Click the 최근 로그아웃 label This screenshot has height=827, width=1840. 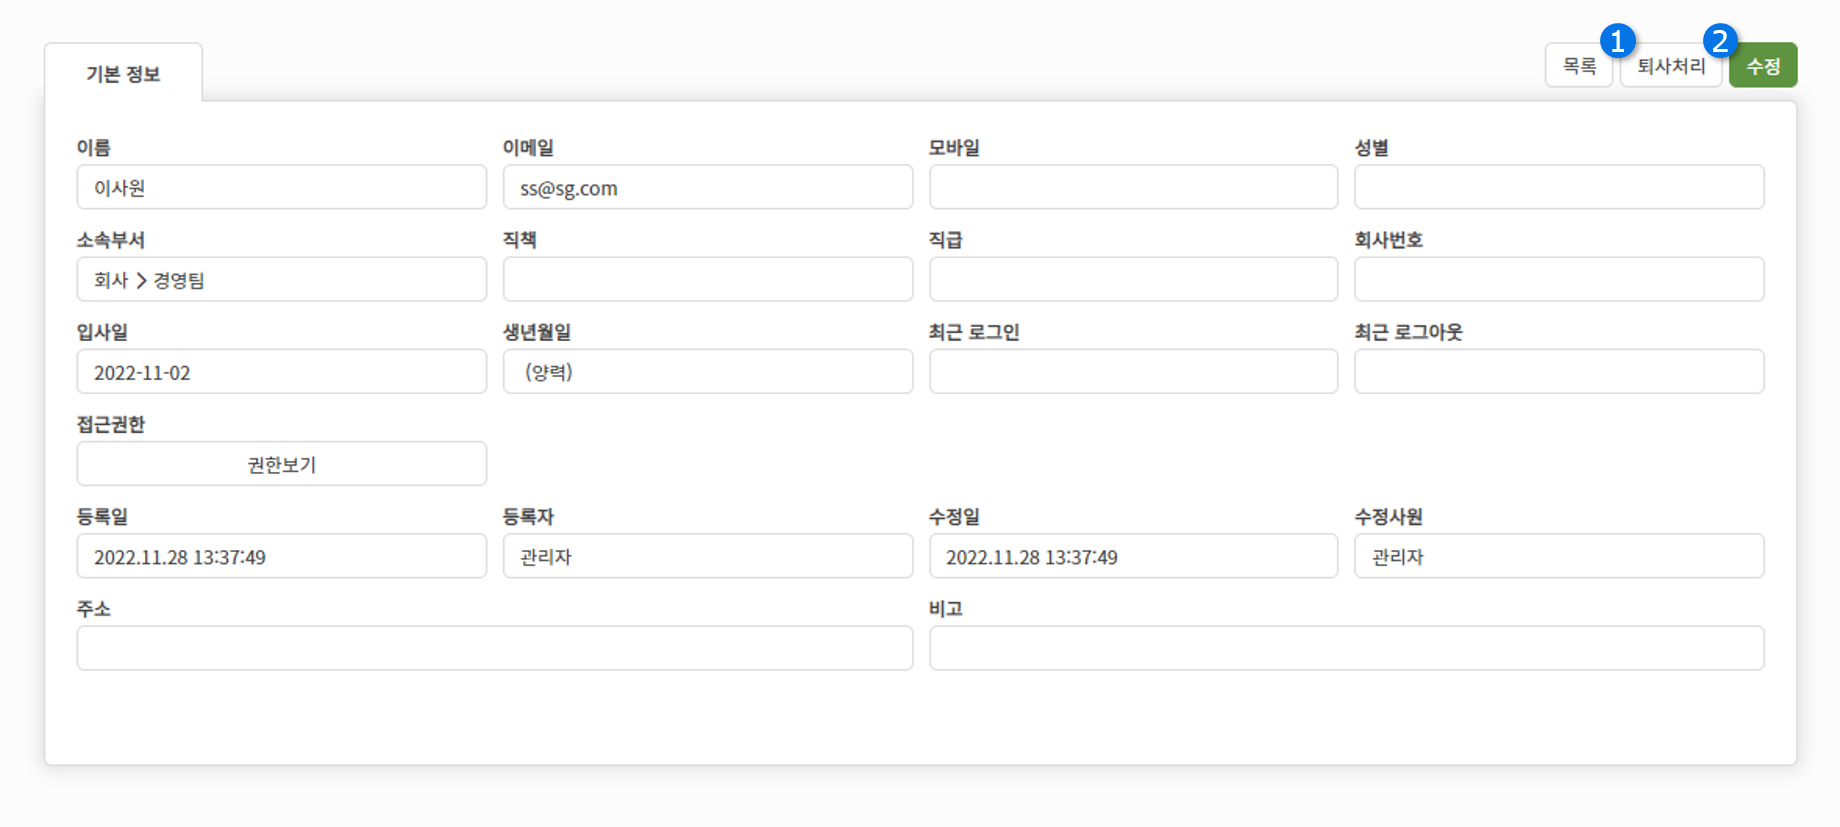[x=1408, y=332]
